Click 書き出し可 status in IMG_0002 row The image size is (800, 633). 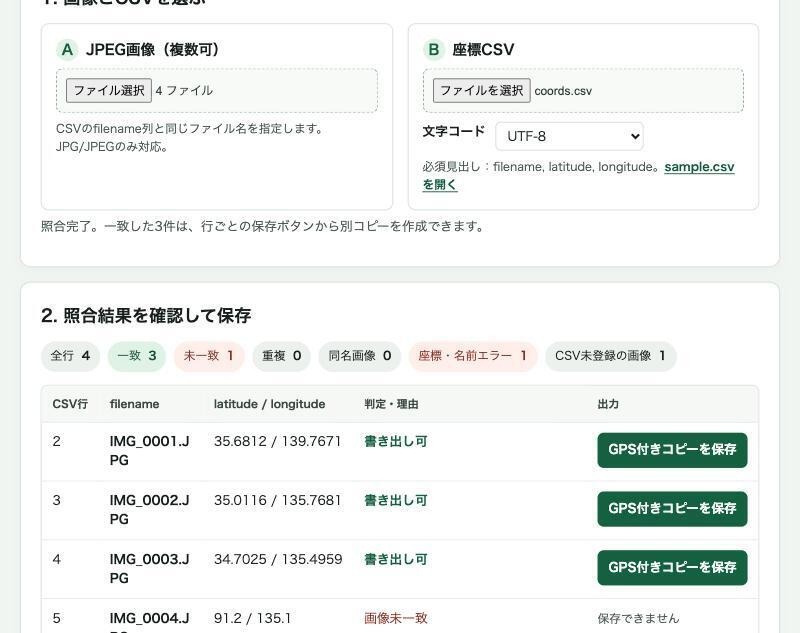pos(396,500)
